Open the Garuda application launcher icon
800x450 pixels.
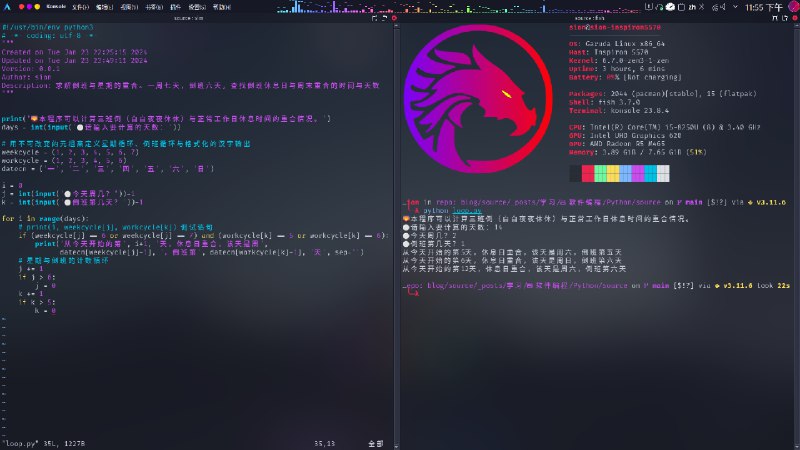7,7
